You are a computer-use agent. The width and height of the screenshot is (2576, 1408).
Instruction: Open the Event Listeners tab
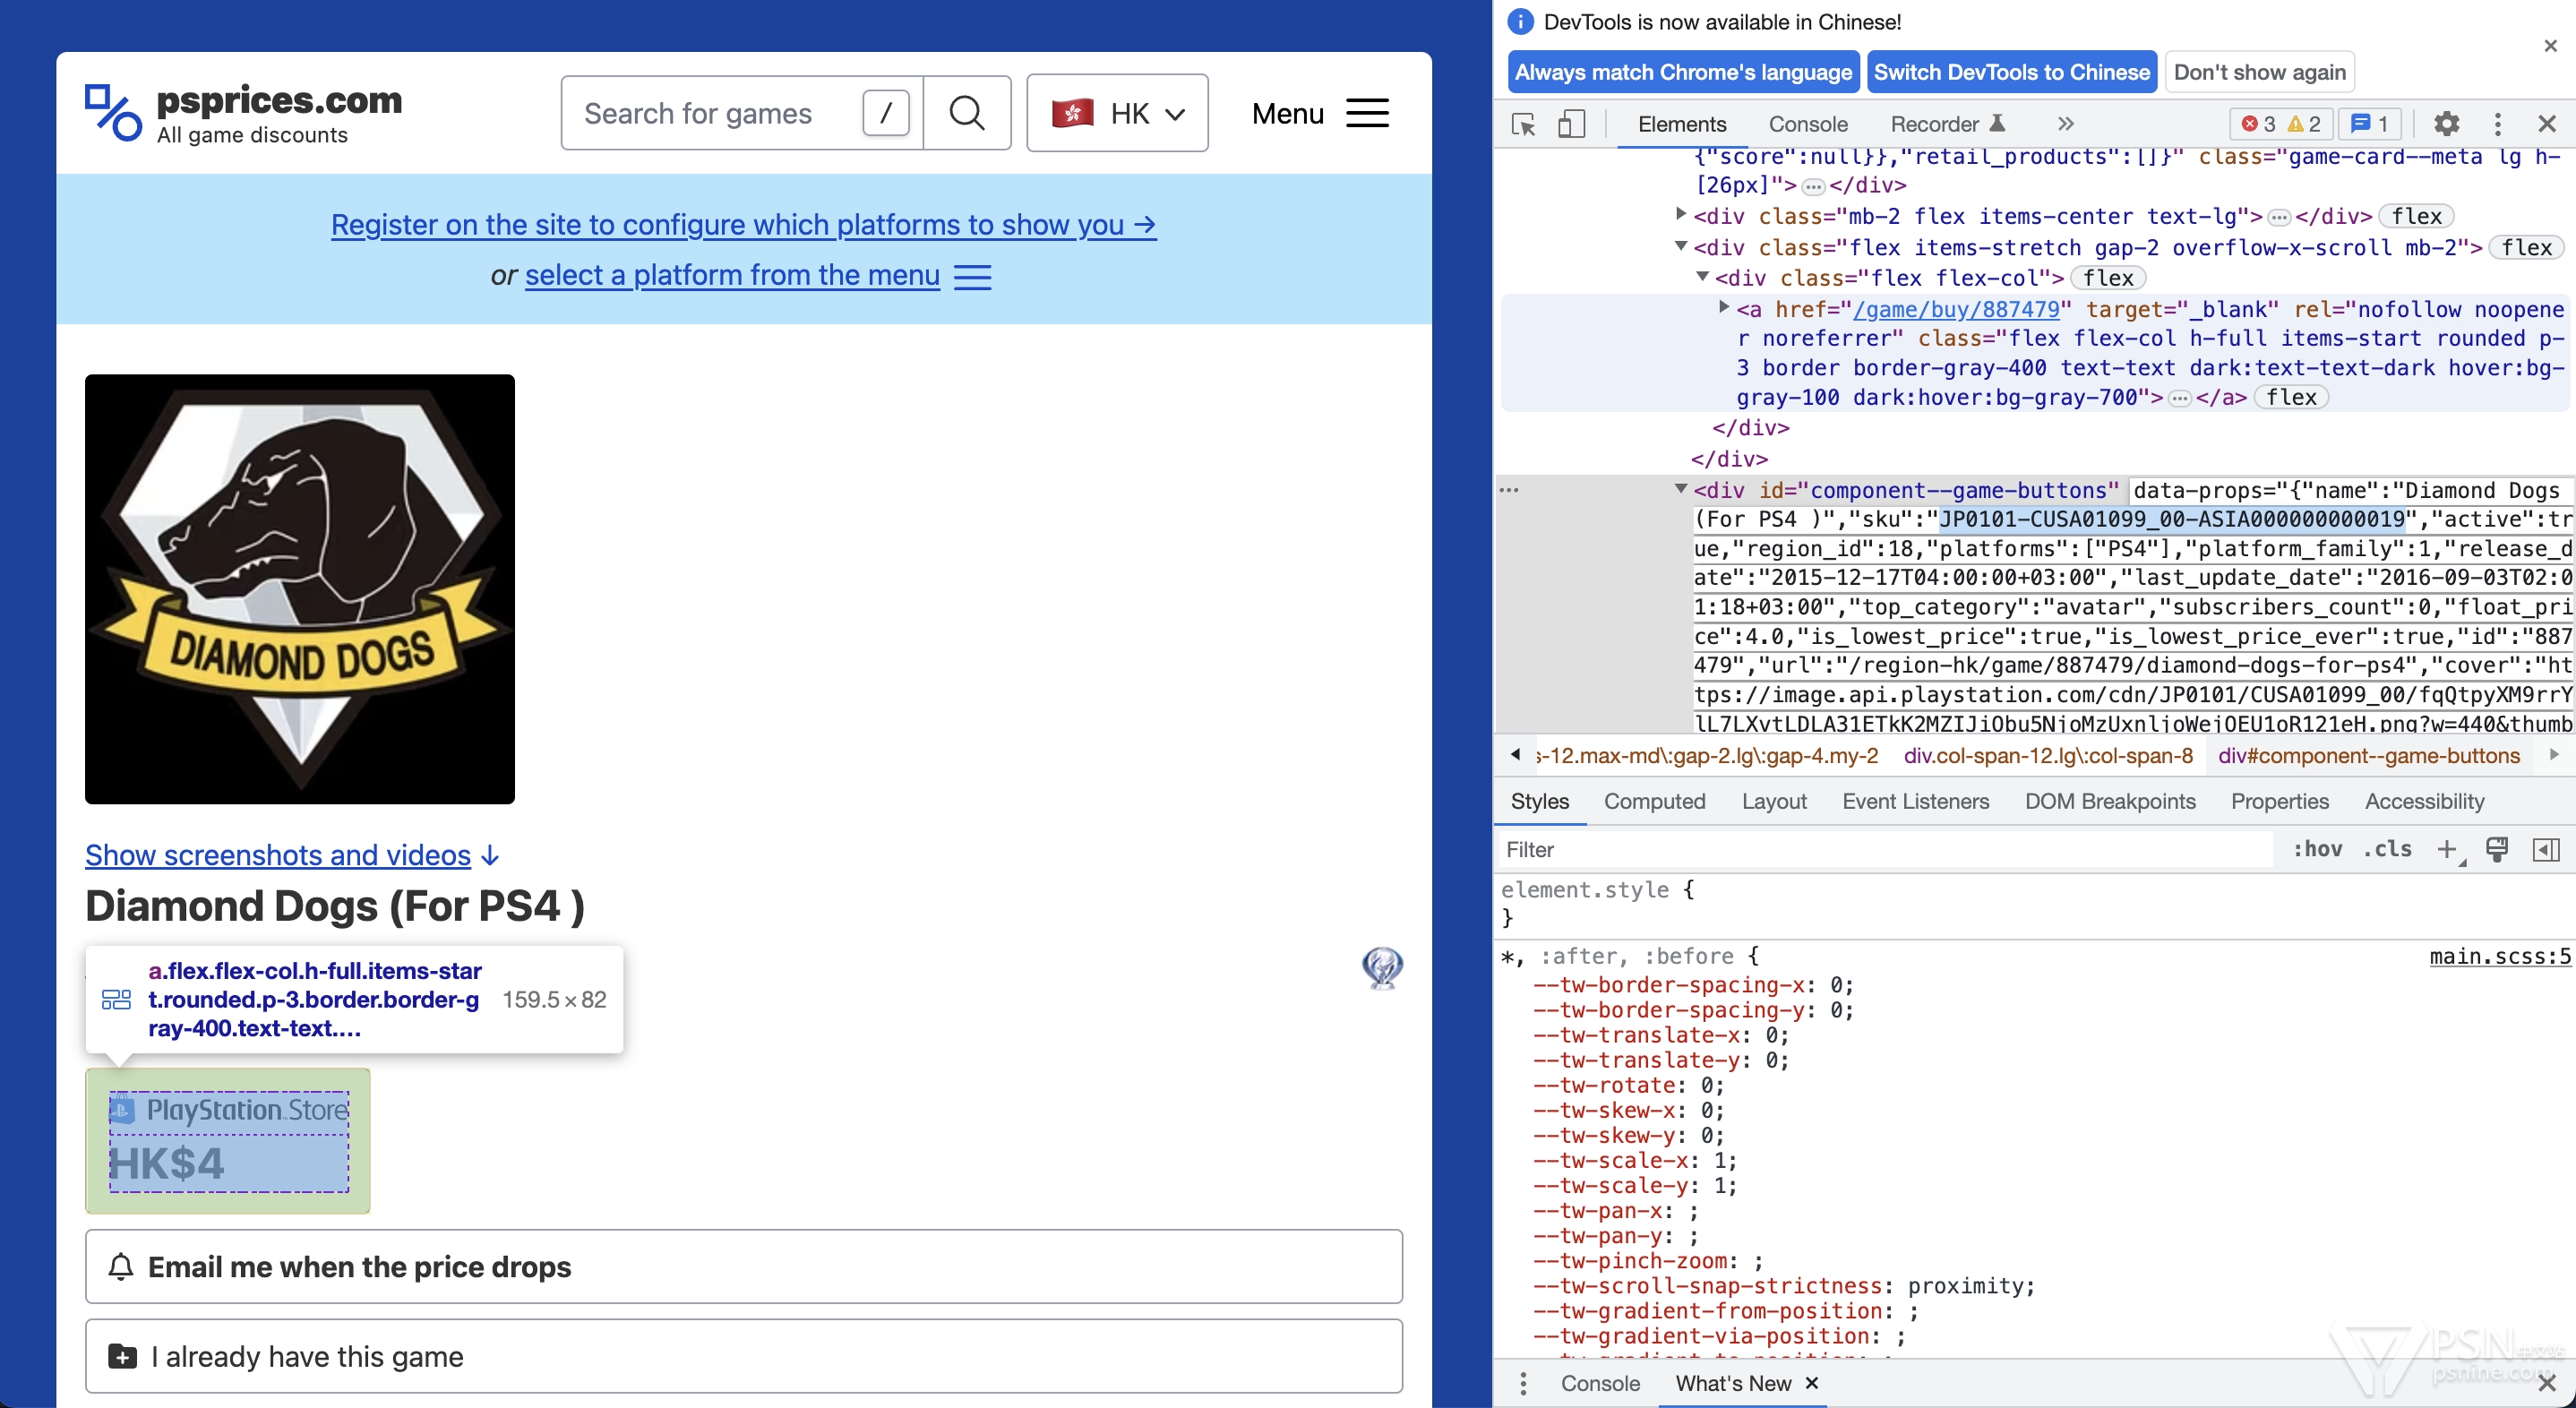point(1915,801)
